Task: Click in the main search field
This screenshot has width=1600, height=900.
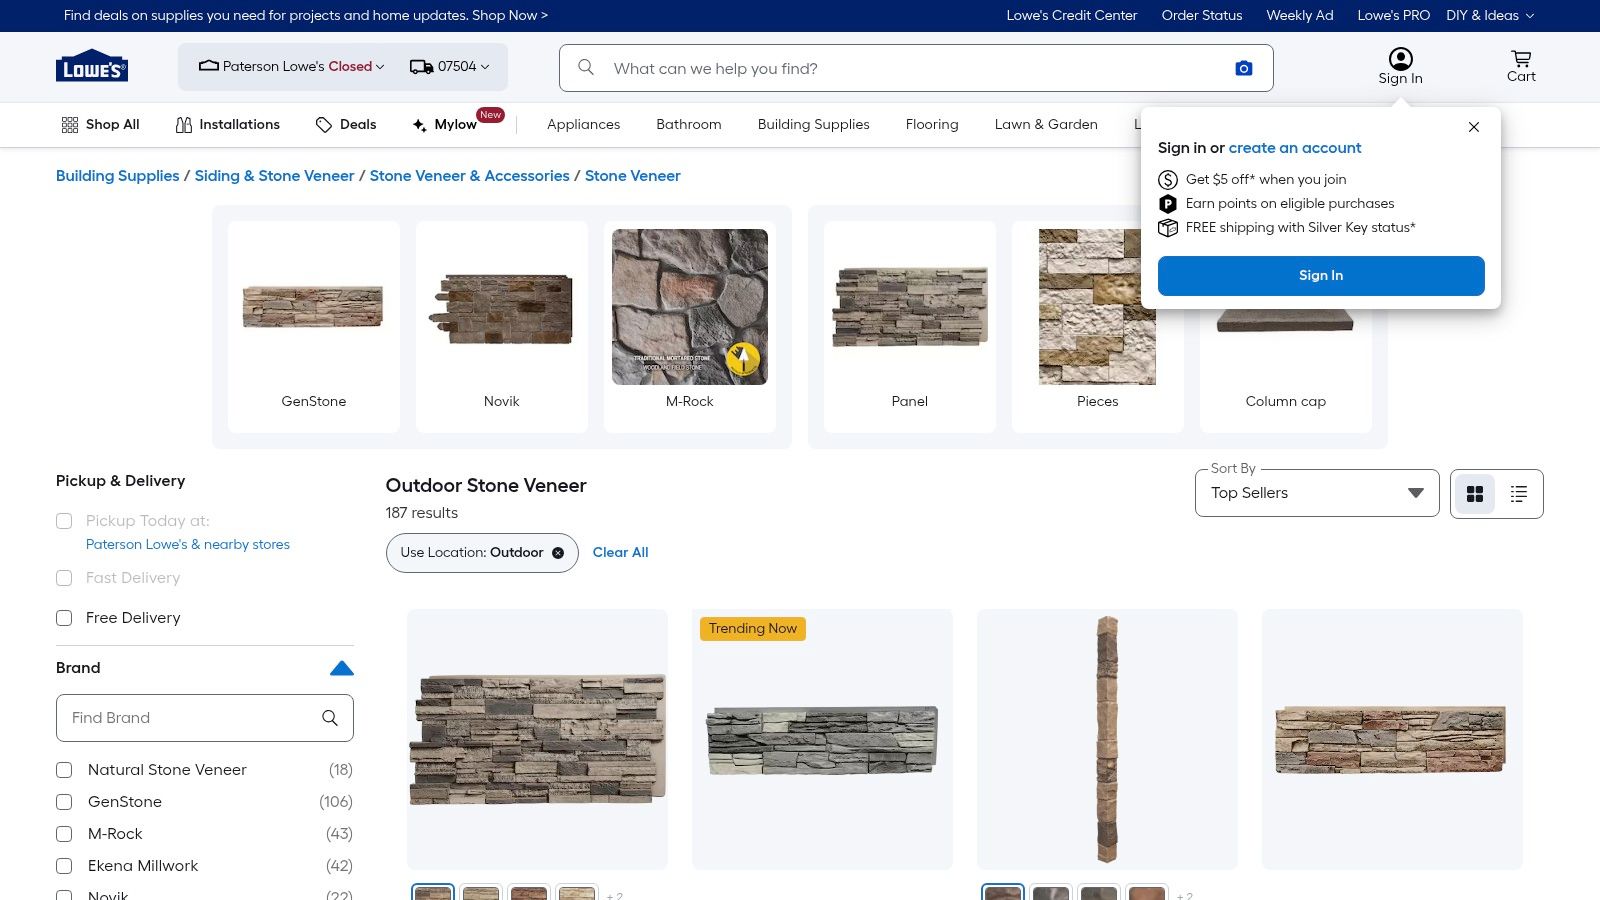Action: pyautogui.click(x=915, y=68)
